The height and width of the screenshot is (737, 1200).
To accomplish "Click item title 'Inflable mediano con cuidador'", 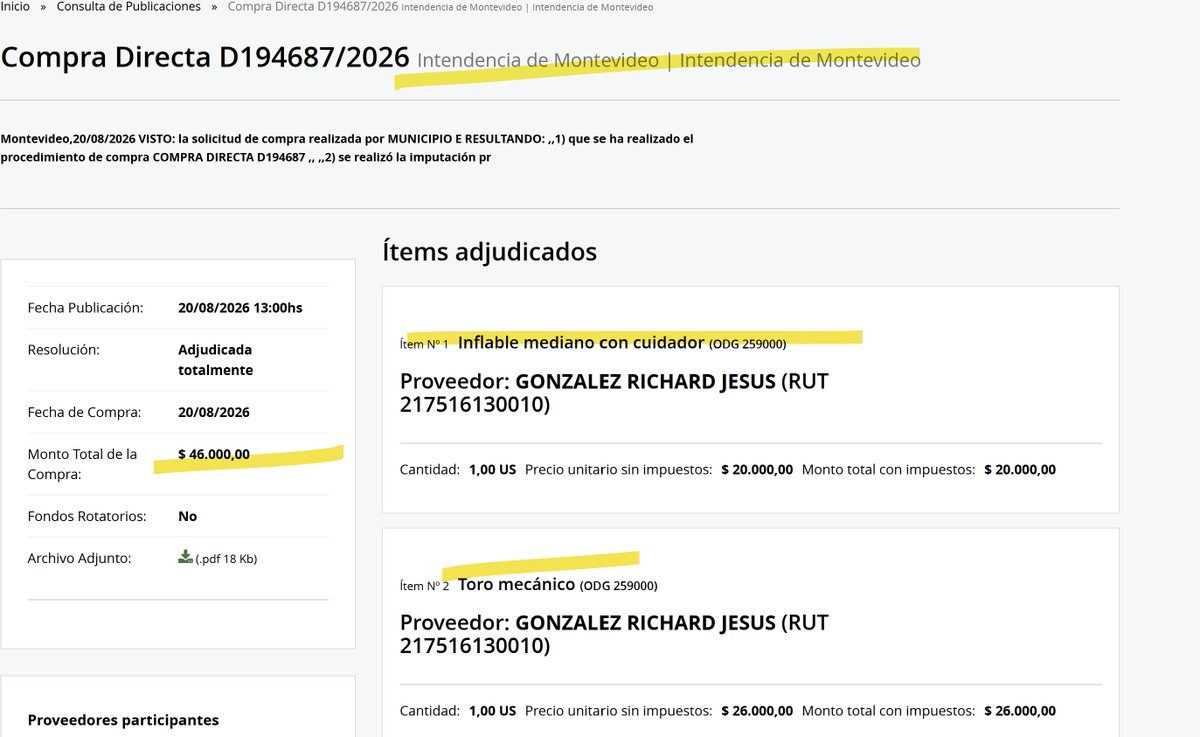I will click(x=581, y=342).
